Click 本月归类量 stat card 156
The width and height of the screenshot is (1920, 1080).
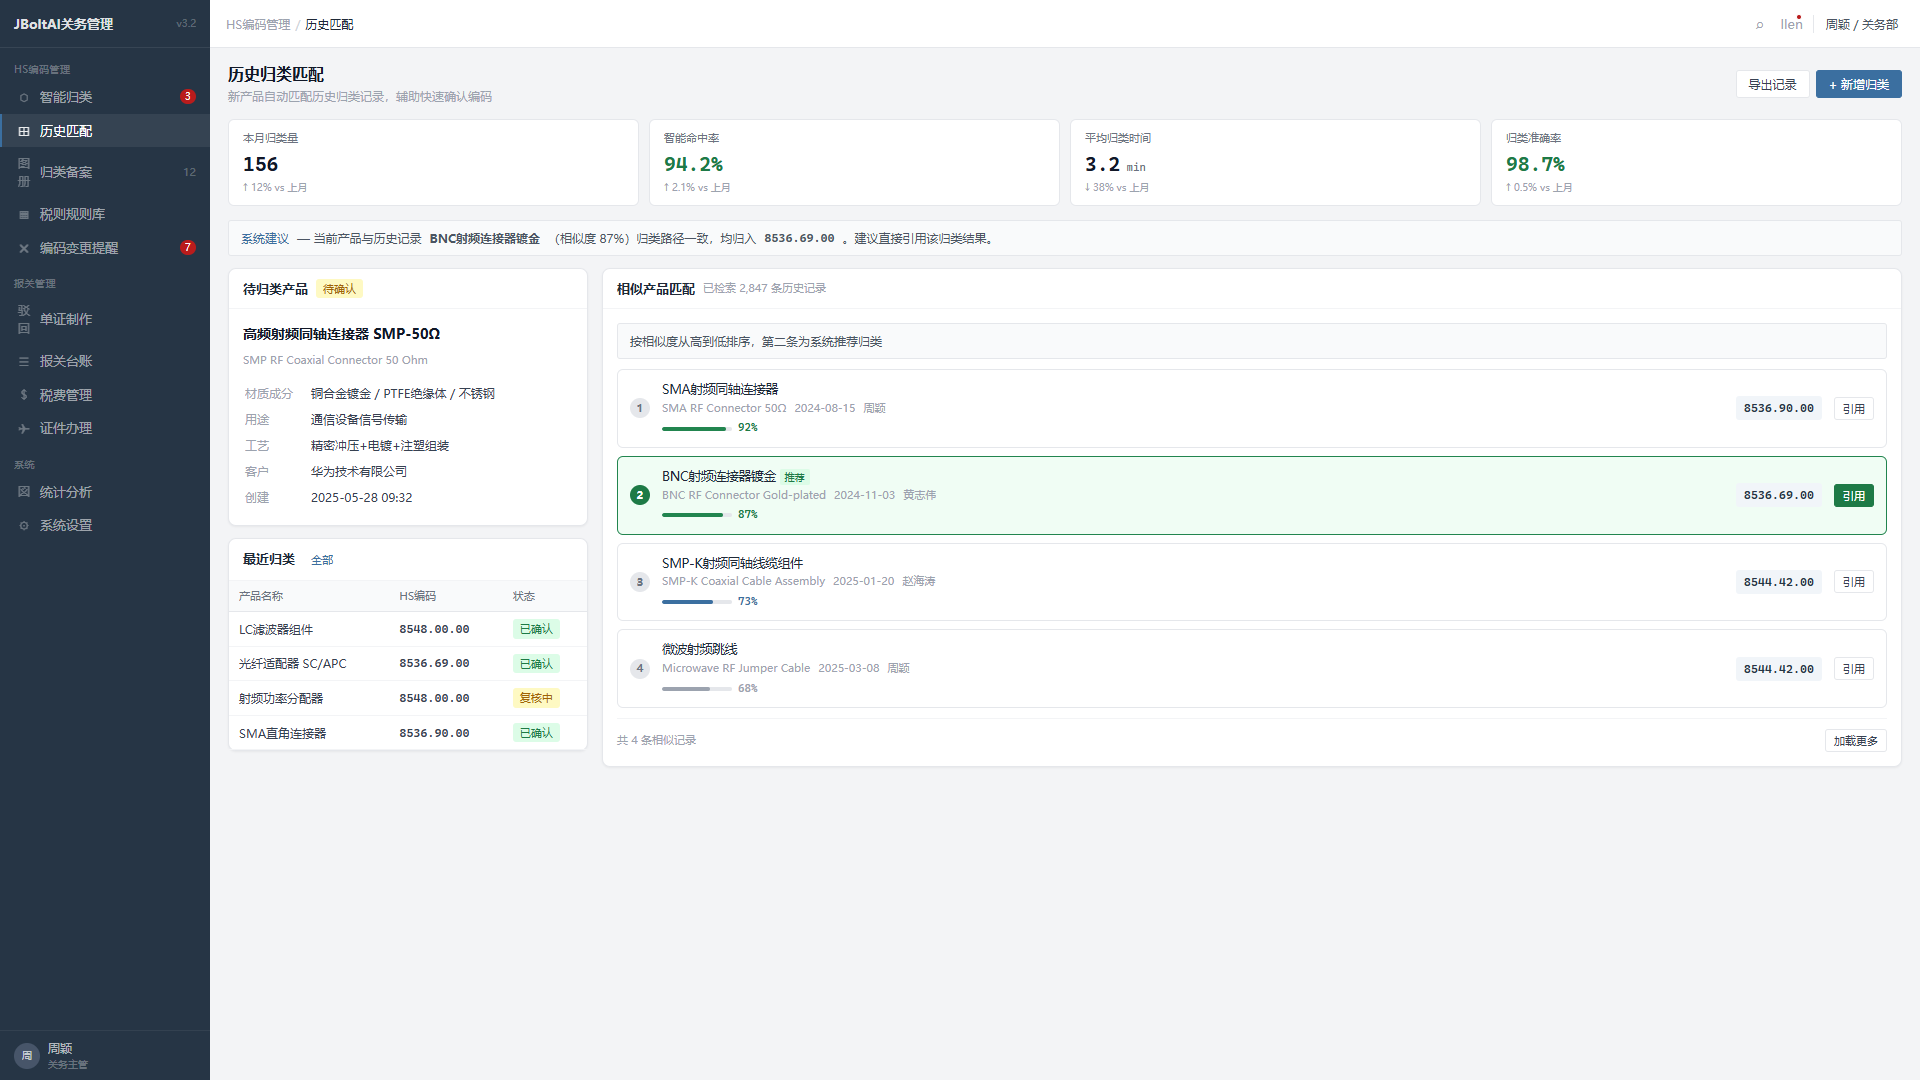pos(433,163)
